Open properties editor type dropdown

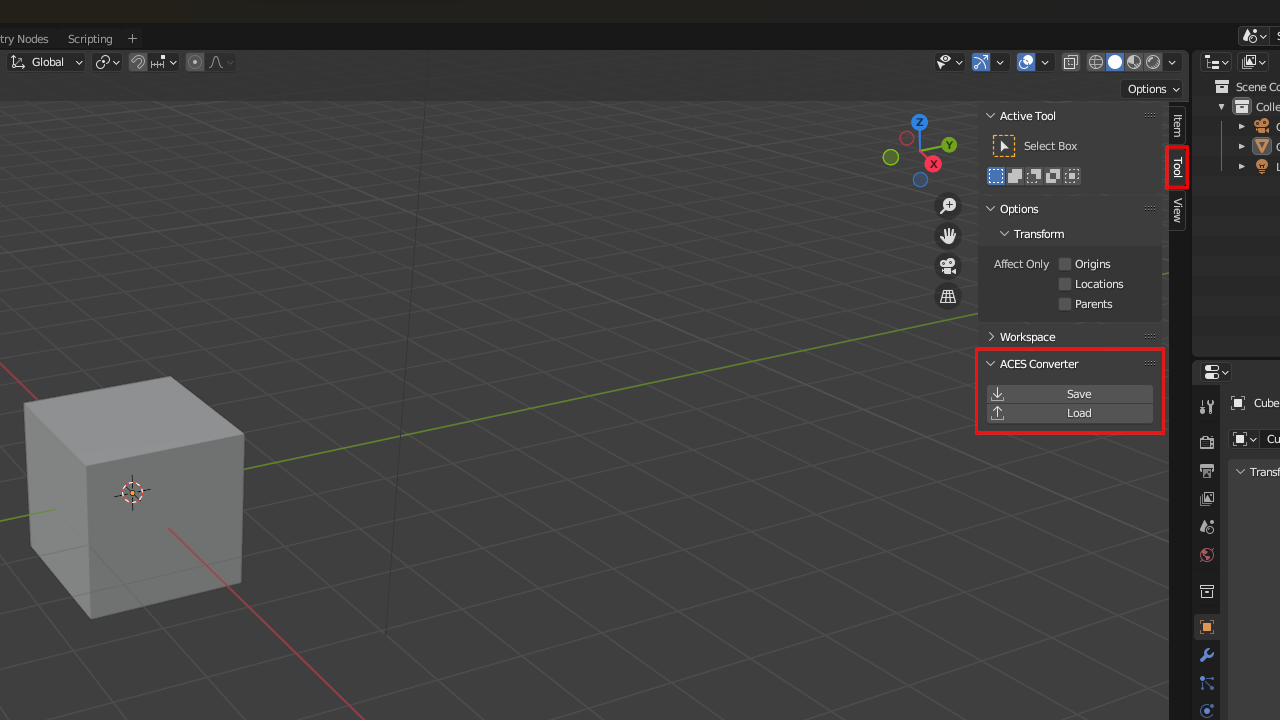point(1216,372)
